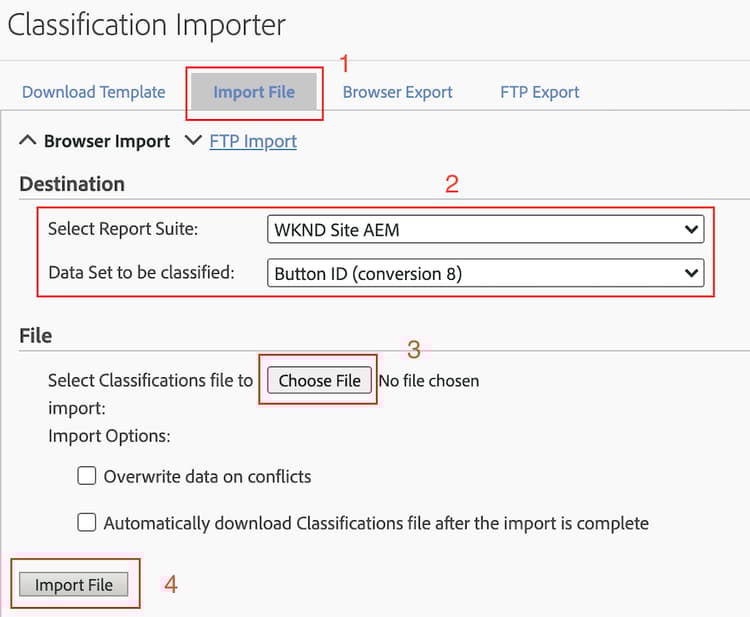Switch to the Download Template tab
The image size is (750, 617).
(94, 92)
